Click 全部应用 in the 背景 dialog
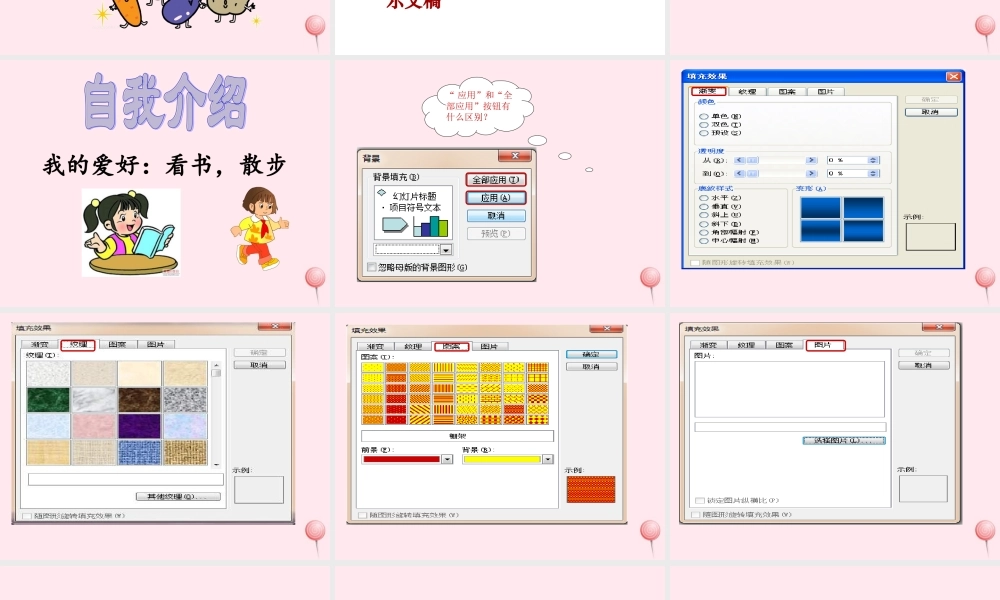The height and width of the screenshot is (600, 1000). pyautogui.click(x=496, y=180)
